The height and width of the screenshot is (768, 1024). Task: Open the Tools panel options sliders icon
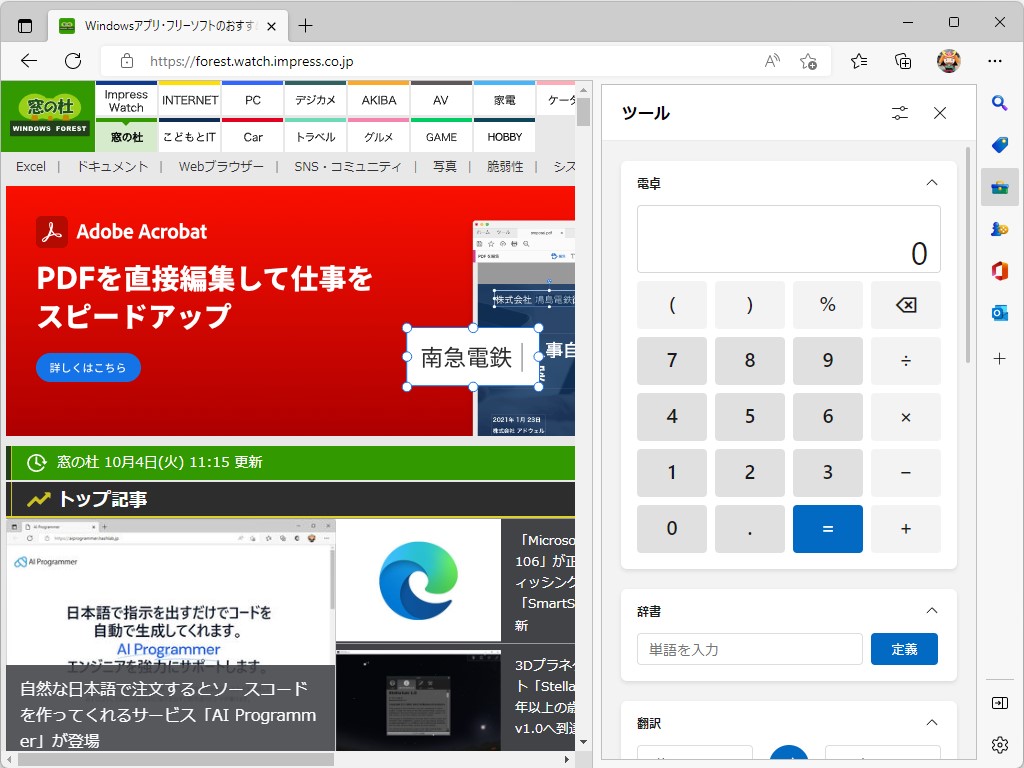899,113
